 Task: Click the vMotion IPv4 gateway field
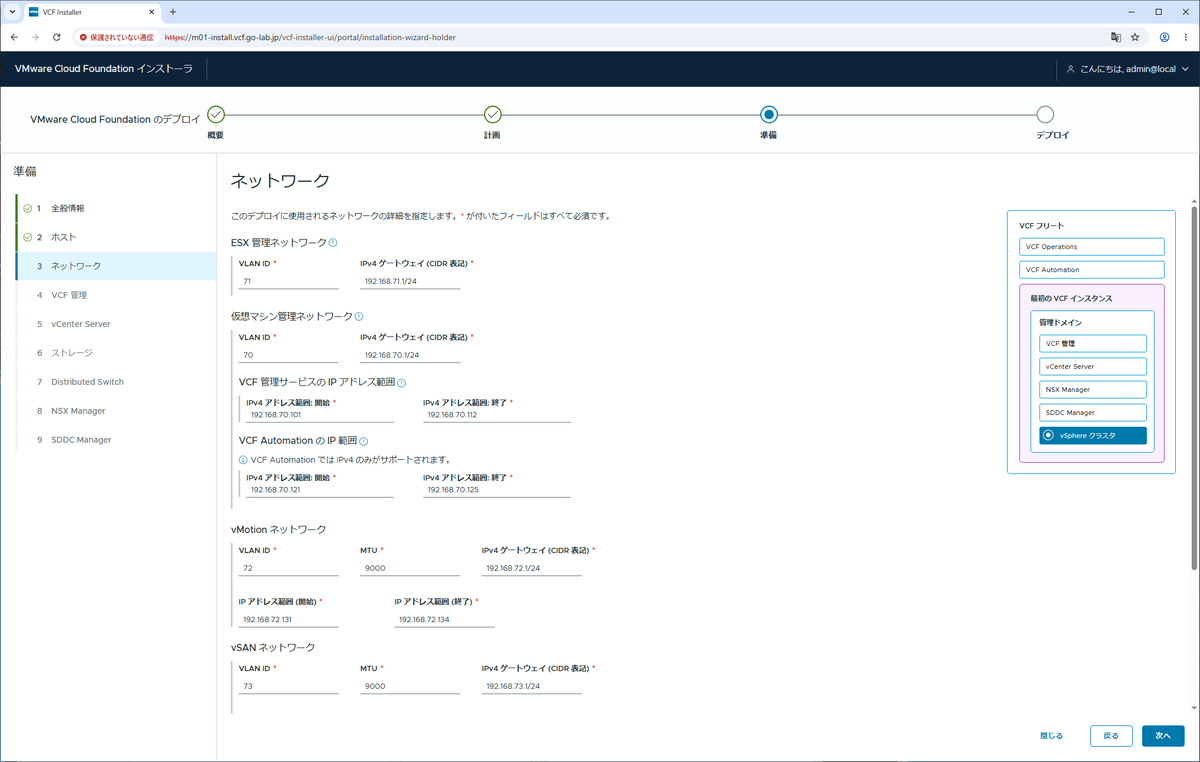531,568
